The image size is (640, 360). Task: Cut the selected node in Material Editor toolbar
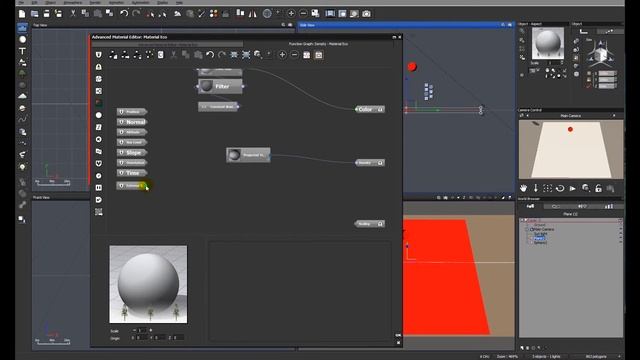click(x=173, y=55)
